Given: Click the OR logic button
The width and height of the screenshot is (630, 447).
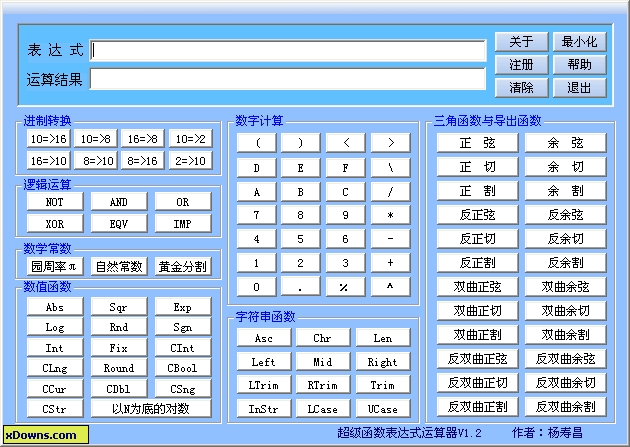Looking at the screenshot, I should point(183,202).
